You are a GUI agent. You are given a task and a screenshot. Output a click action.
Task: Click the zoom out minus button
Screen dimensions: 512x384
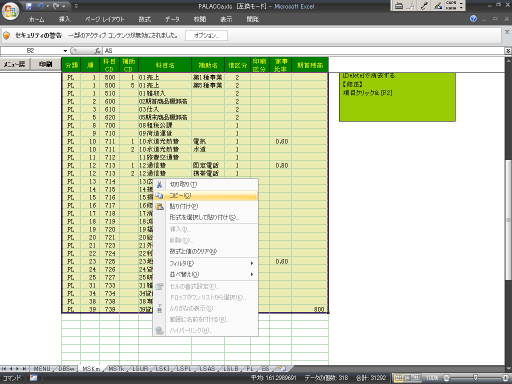click(x=446, y=378)
